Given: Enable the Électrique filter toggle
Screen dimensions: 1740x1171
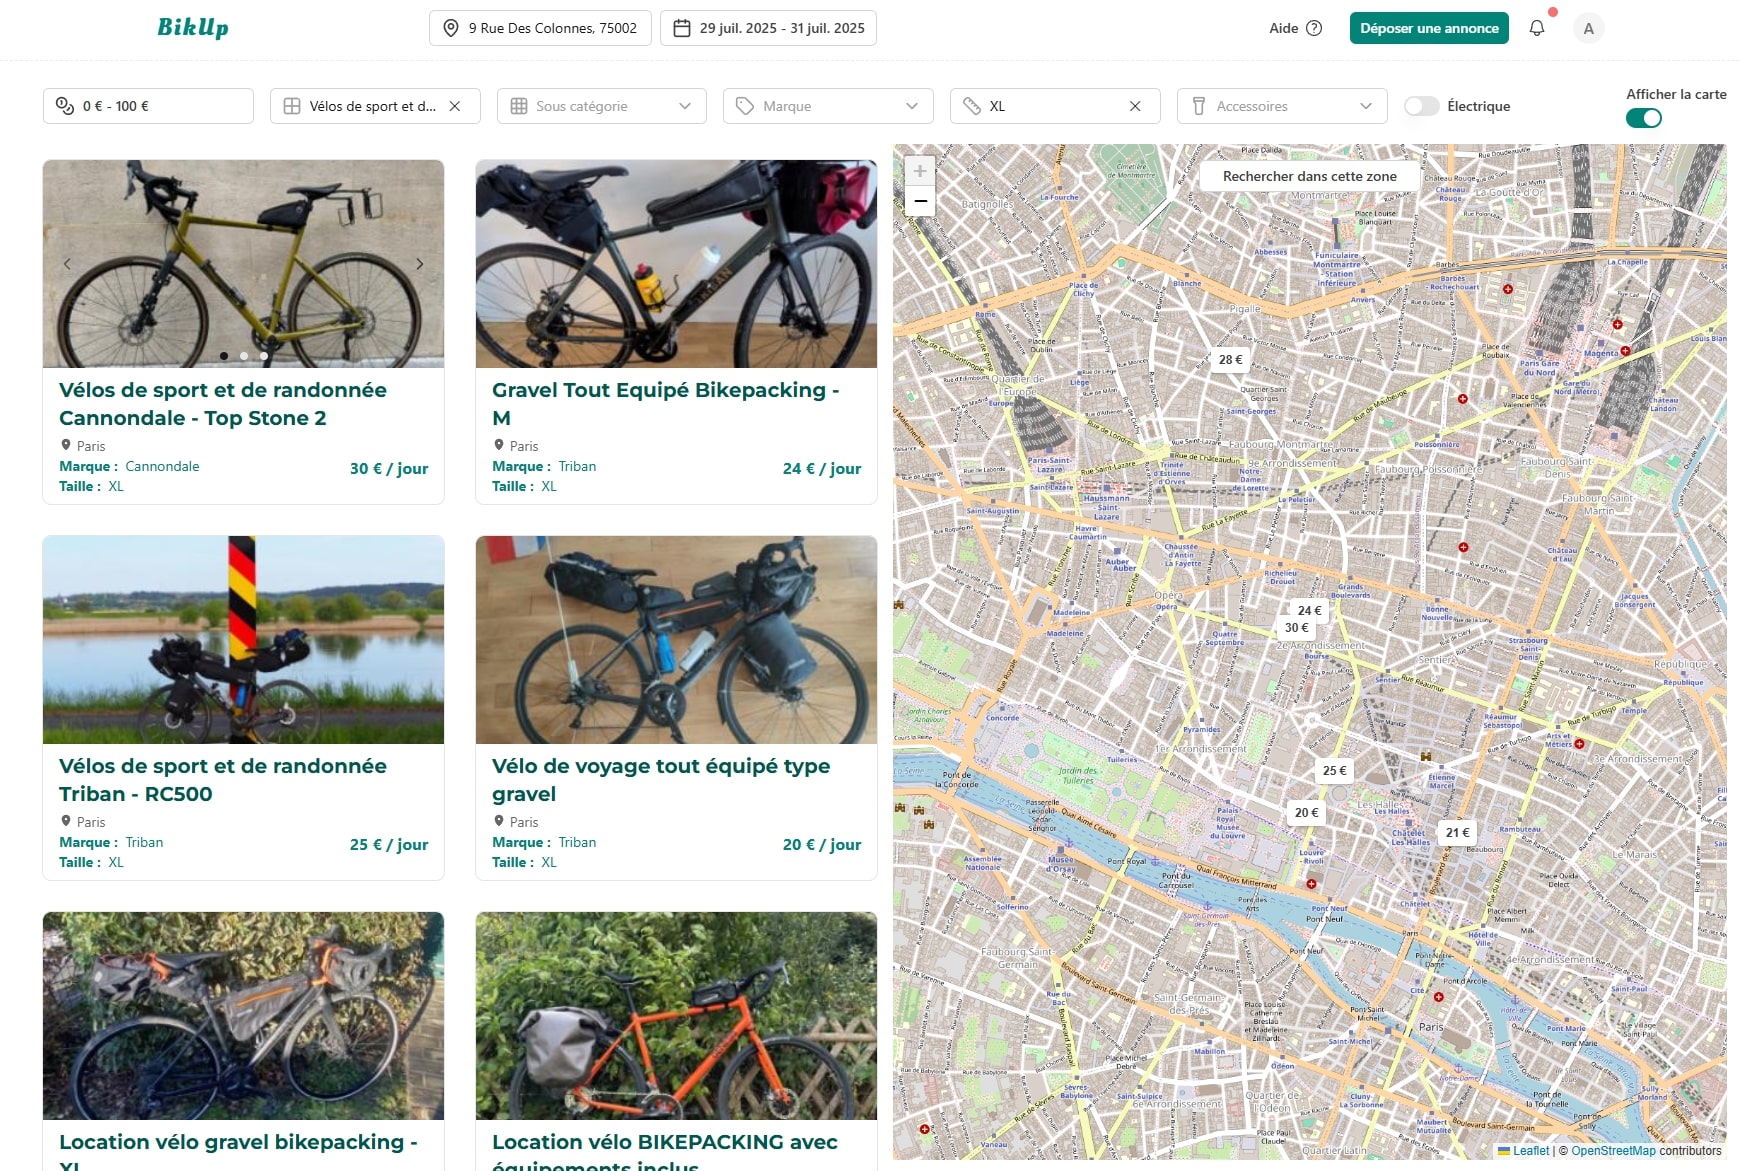Looking at the screenshot, I should tap(1421, 105).
